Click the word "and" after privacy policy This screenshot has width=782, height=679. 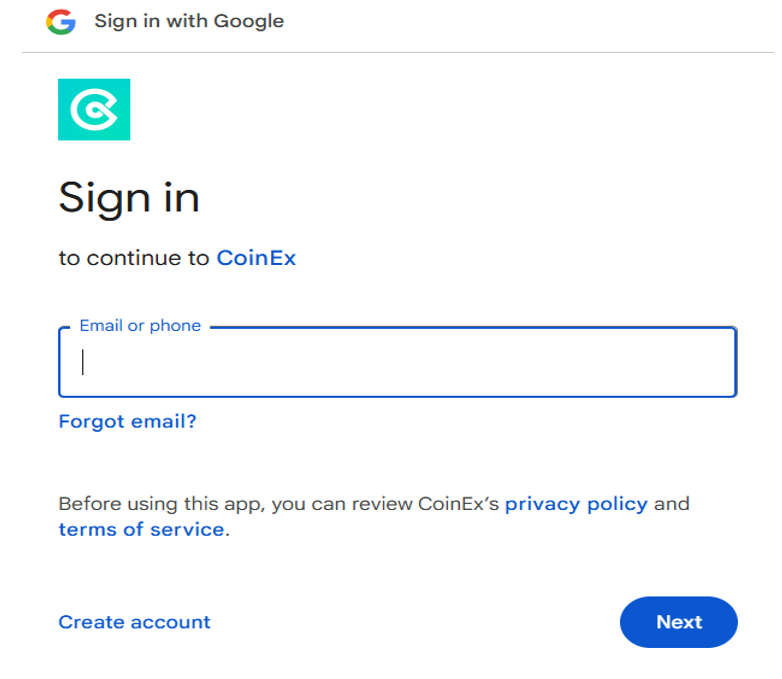[x=672, y=504]
